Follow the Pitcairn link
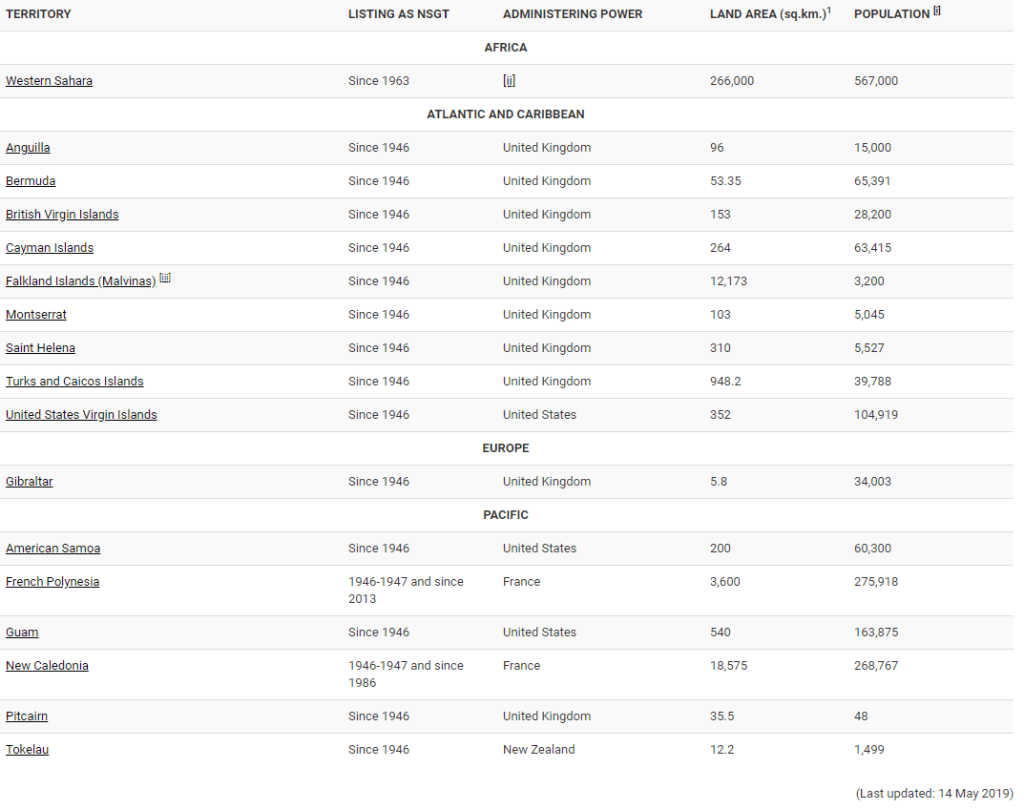 tap(27, 716)
